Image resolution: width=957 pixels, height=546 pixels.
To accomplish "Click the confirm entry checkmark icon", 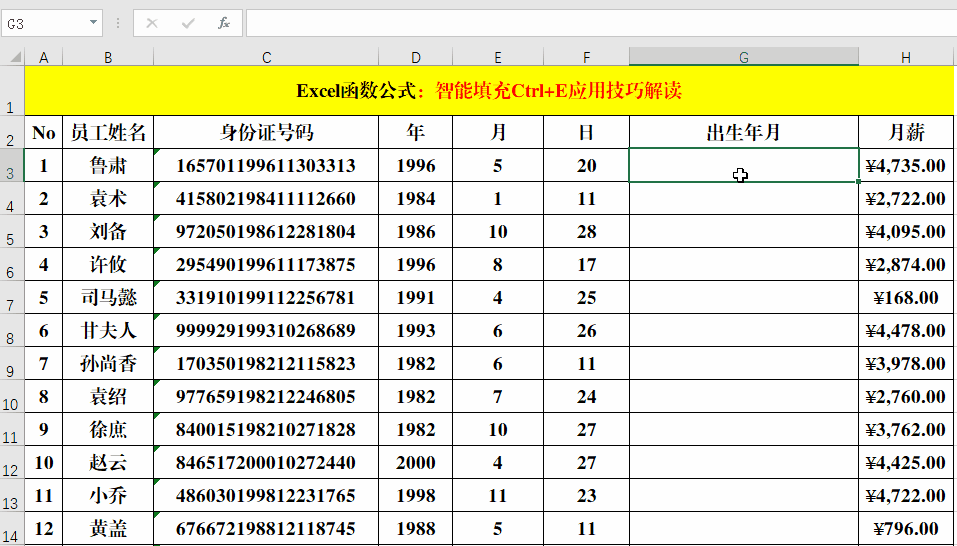I will tap(188, 24).
